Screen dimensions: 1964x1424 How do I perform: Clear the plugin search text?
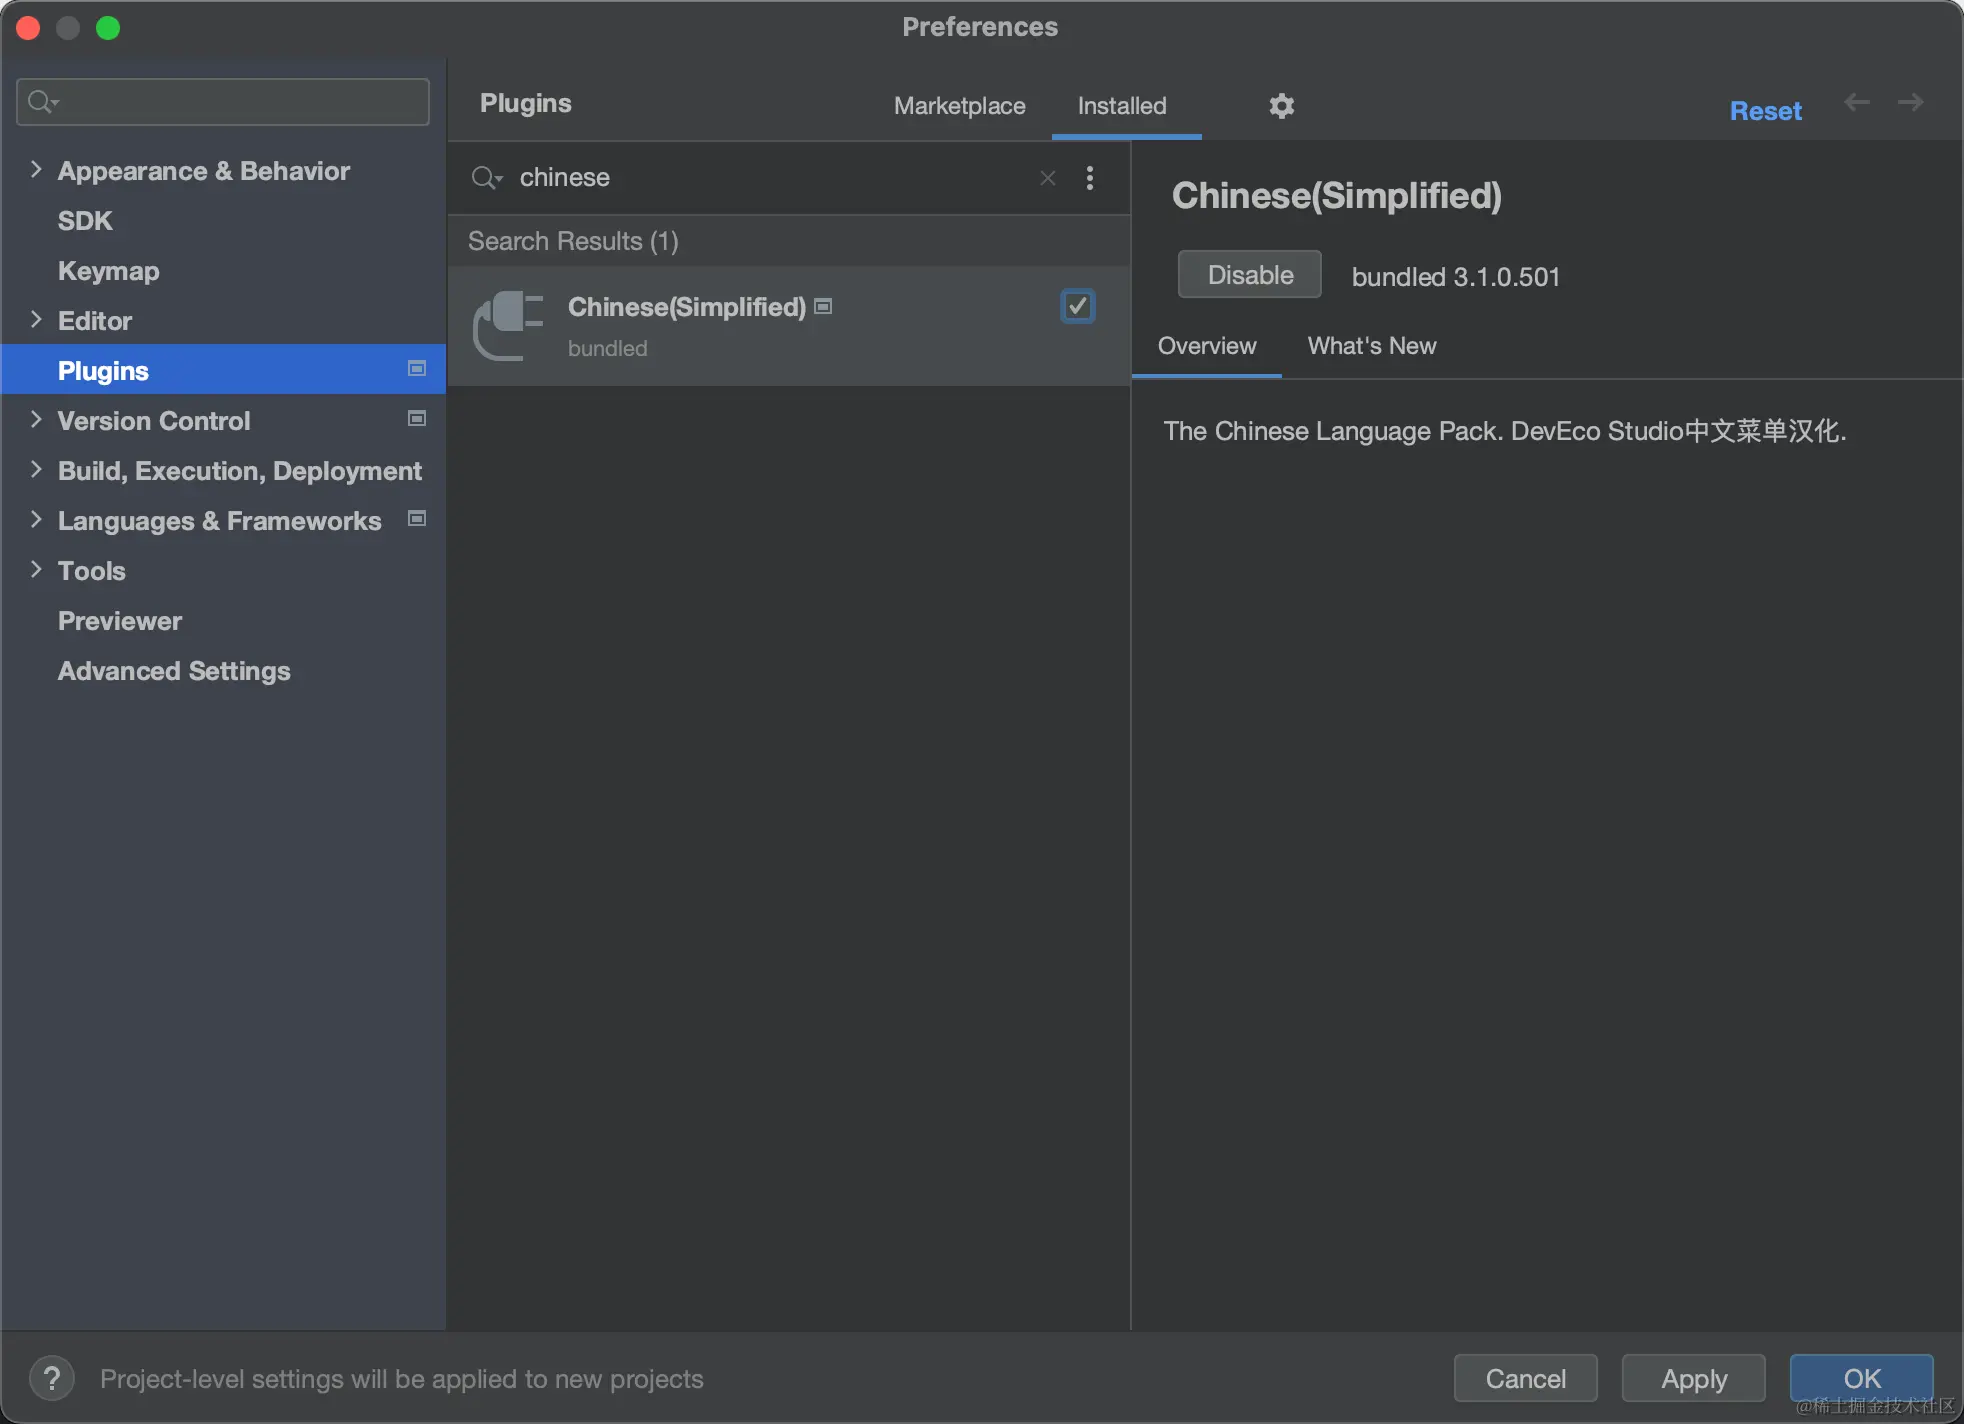point(1047,178)
